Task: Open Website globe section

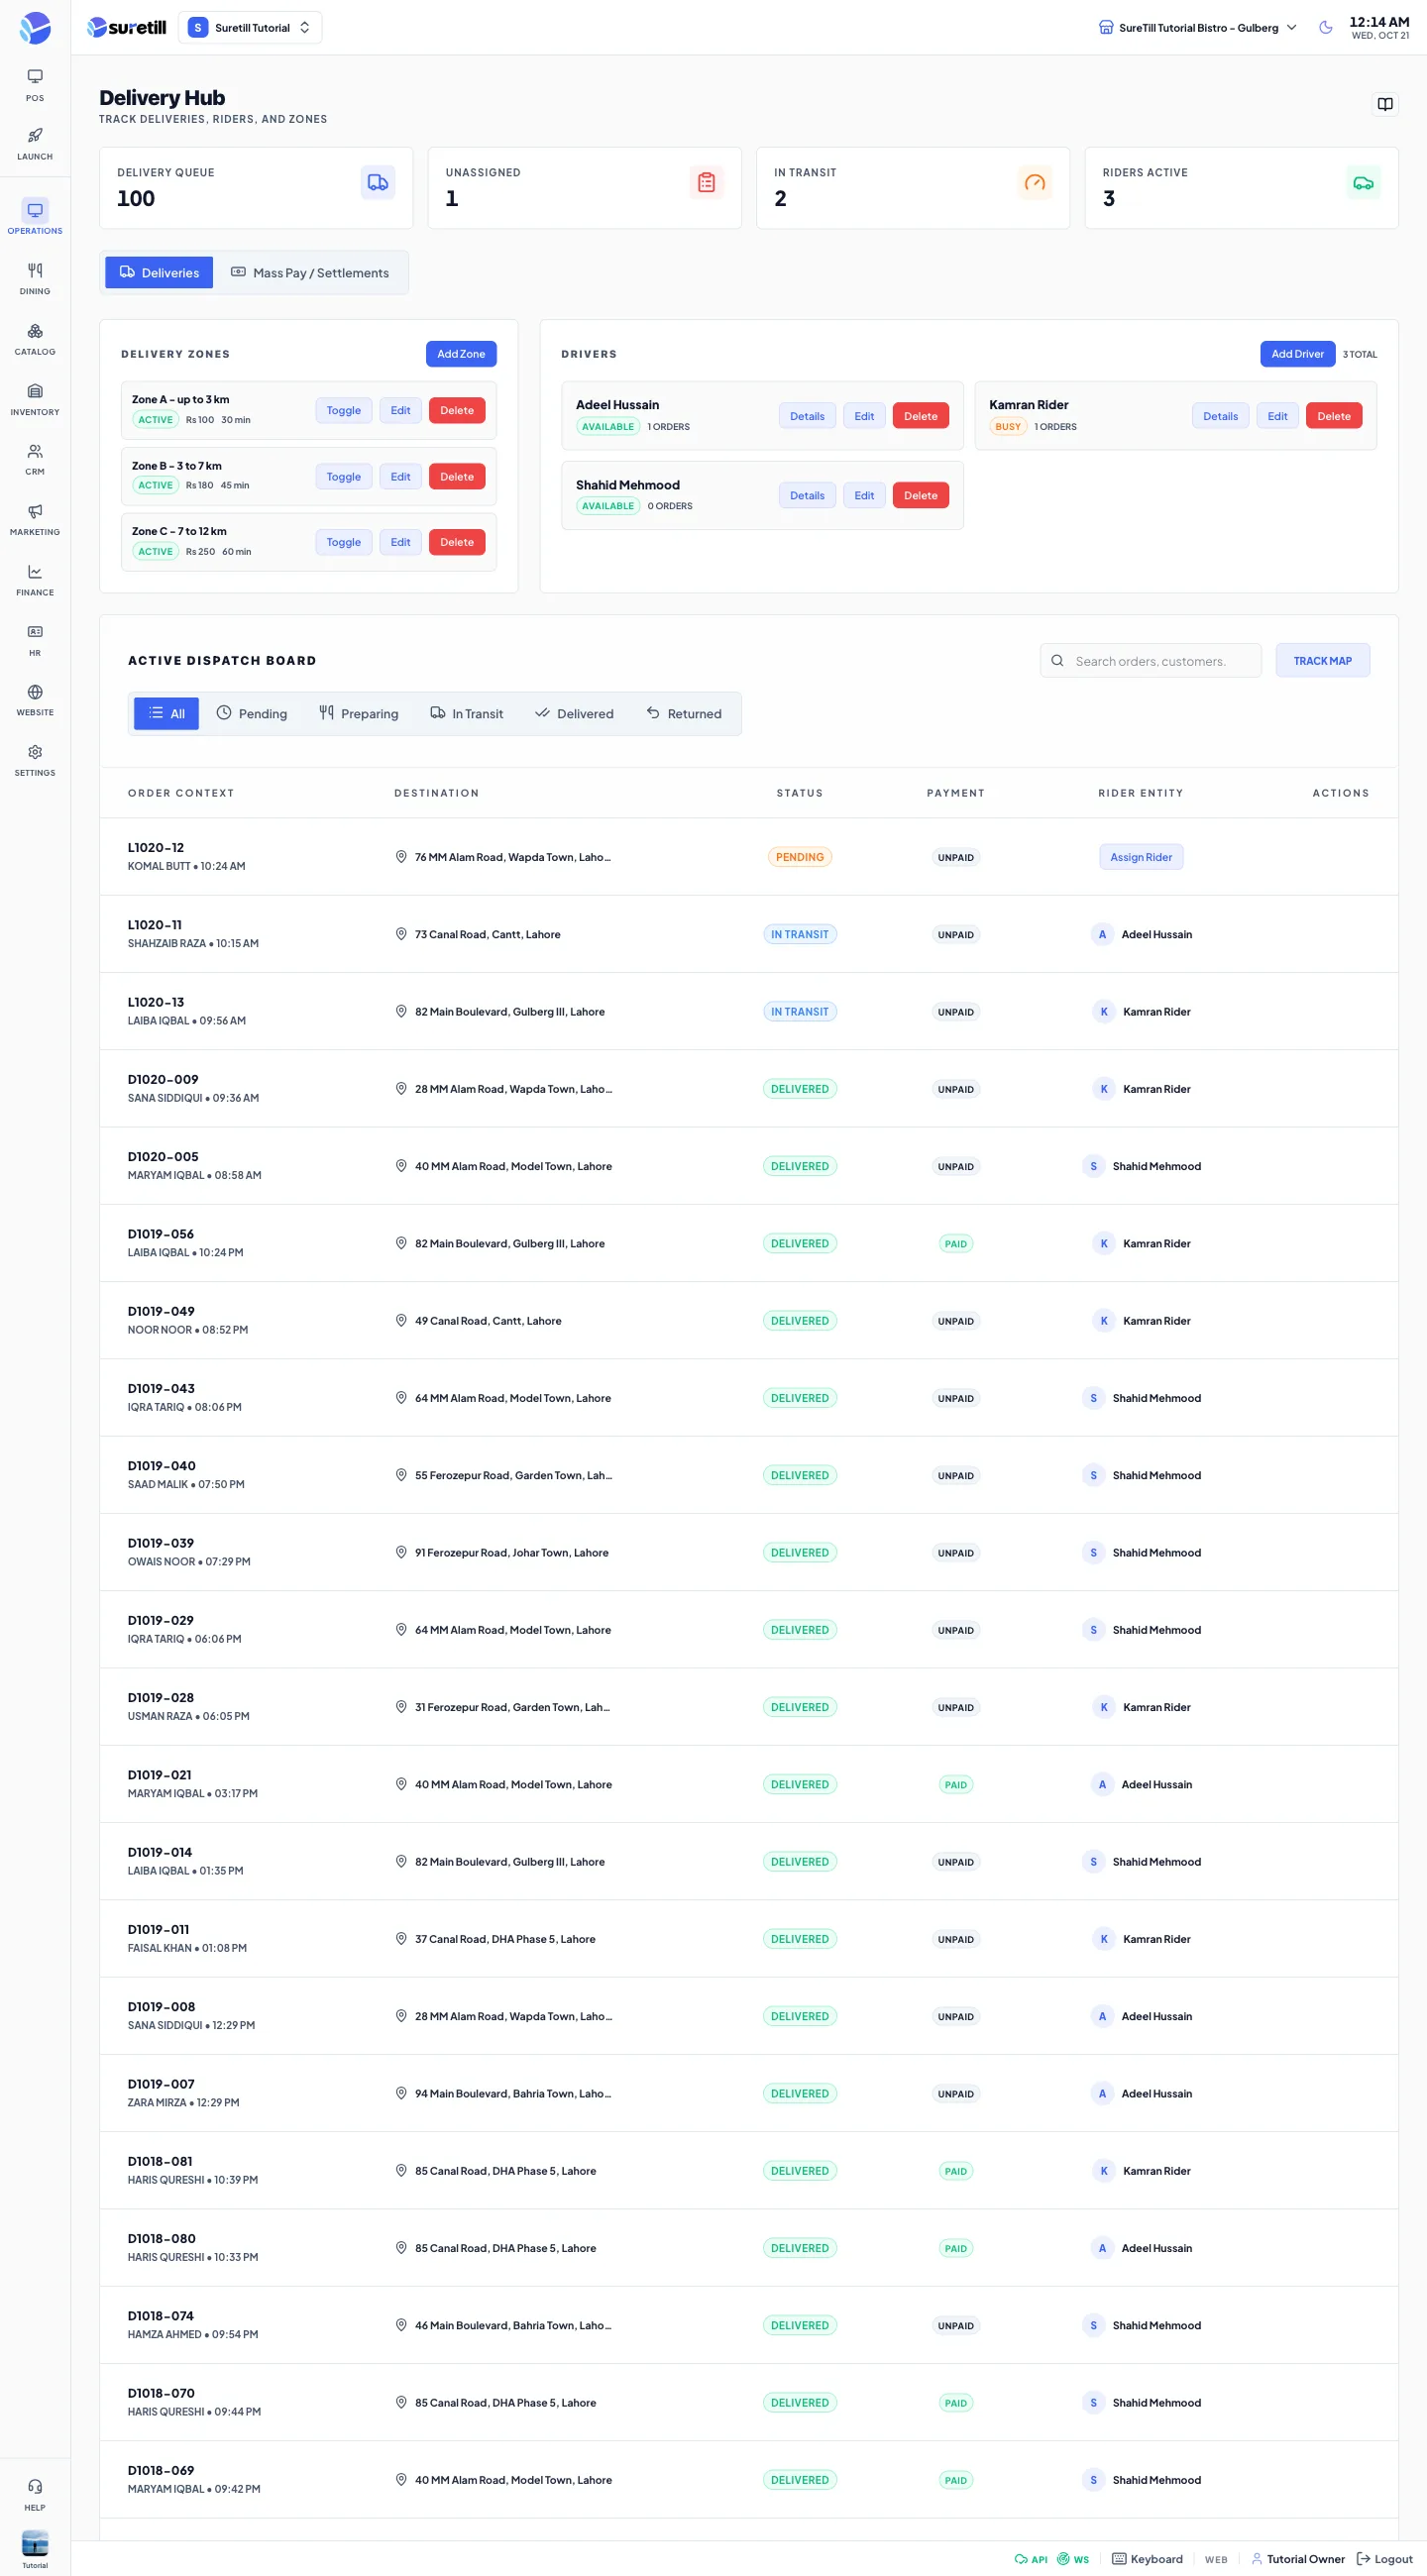Action: pyautogui.click(x=35, y=700)
